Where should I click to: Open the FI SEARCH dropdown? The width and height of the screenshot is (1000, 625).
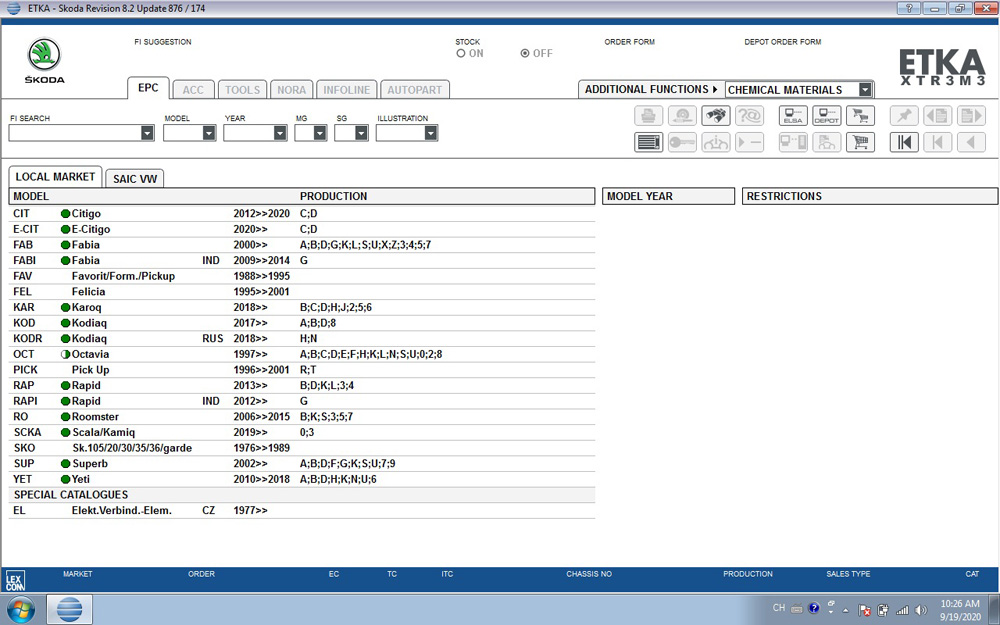(147, 133)
